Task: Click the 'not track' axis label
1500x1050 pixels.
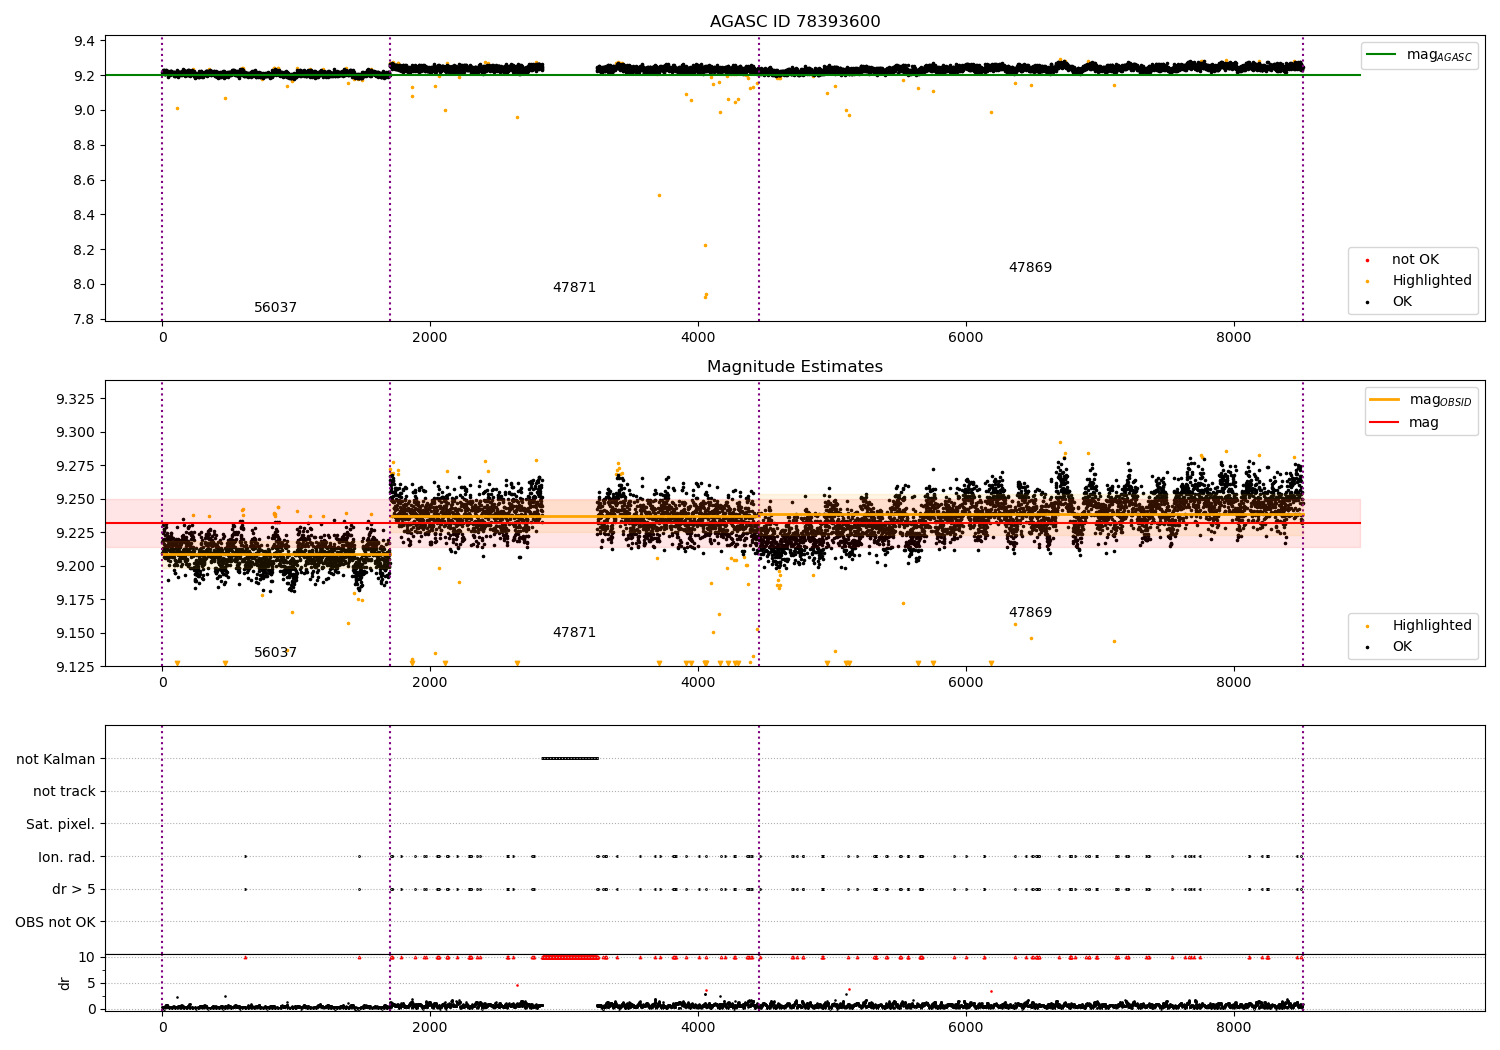Action: point(64,792)
